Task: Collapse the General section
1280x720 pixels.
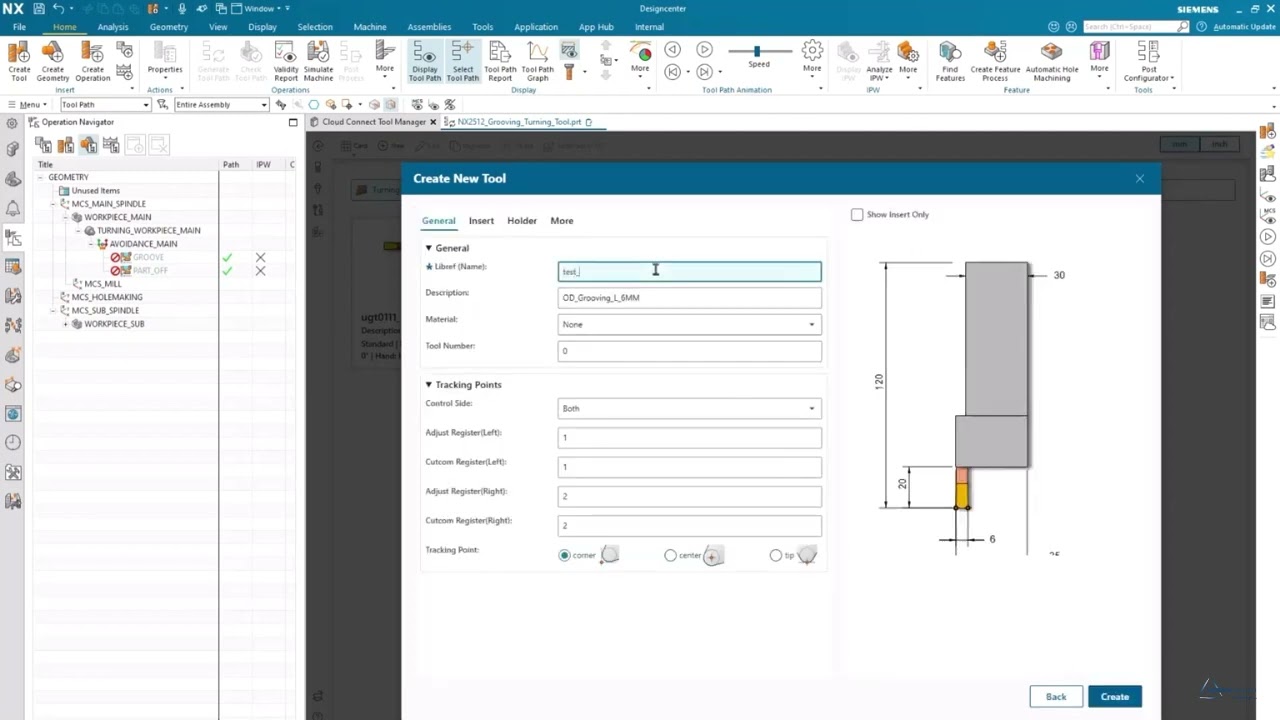Action: 429,248
